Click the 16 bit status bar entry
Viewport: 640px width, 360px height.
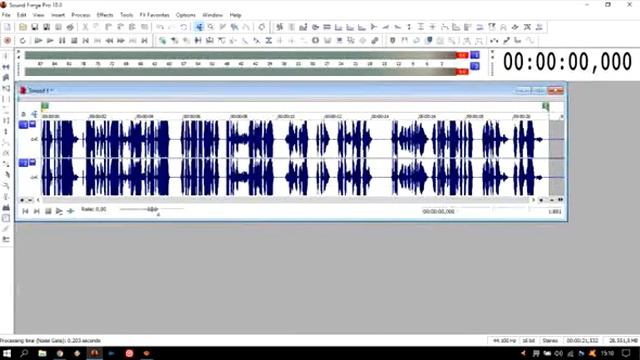(x=529, y=340)
